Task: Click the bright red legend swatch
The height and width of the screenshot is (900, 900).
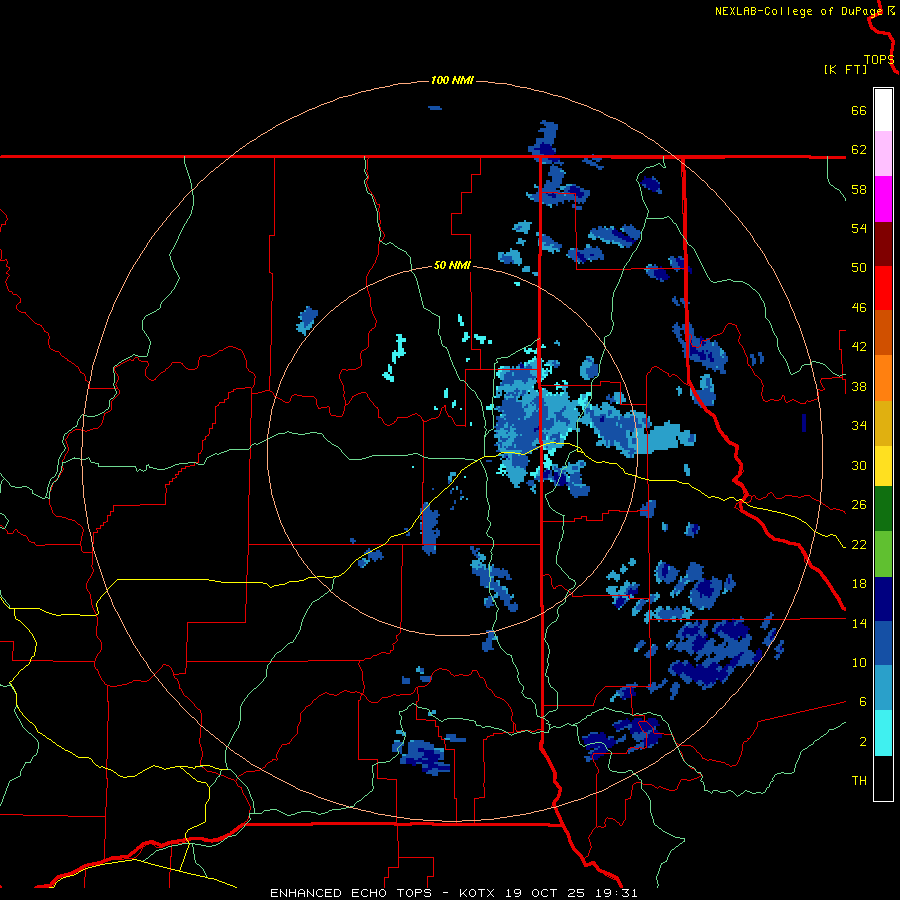Action: (x=883, y=288)
